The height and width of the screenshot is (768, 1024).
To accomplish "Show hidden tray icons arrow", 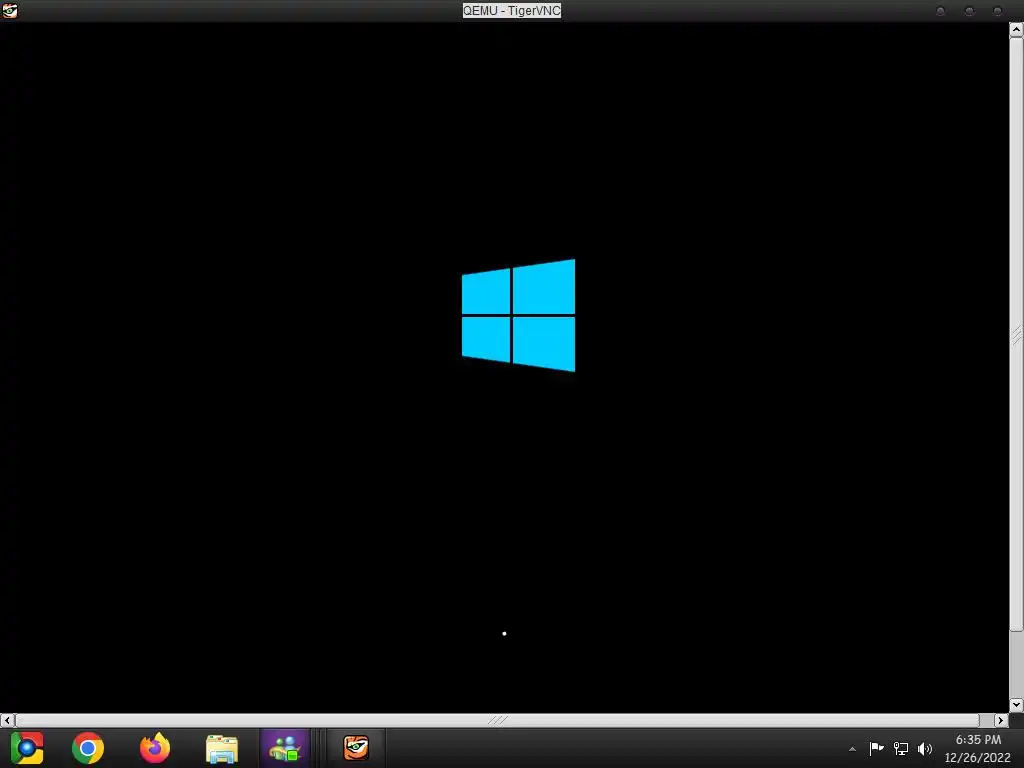I will (852, 749).
